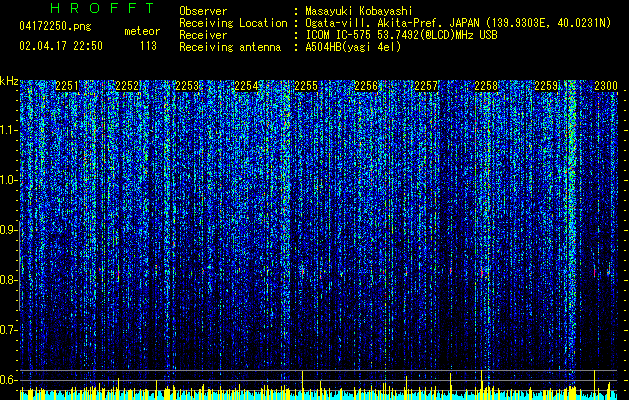Click the Receiving antenna label
629x400 pixels.
[x=230, y=47]
